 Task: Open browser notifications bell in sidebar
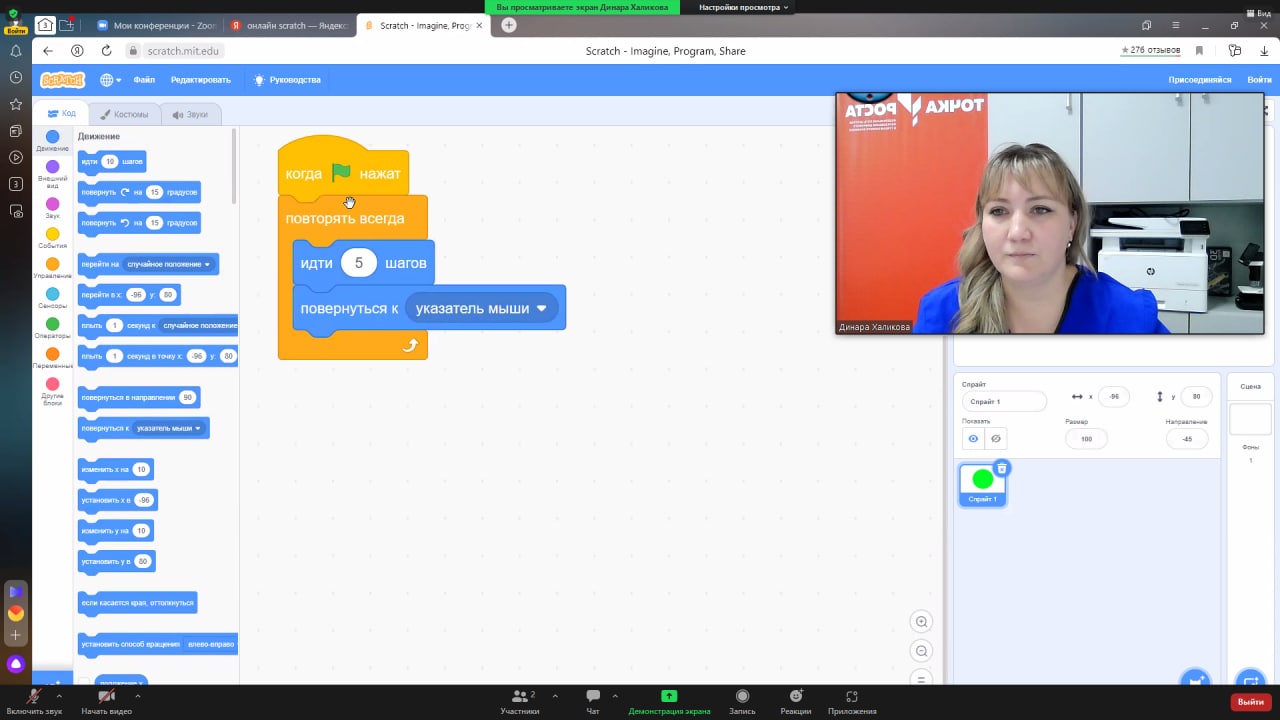(16, 51)
